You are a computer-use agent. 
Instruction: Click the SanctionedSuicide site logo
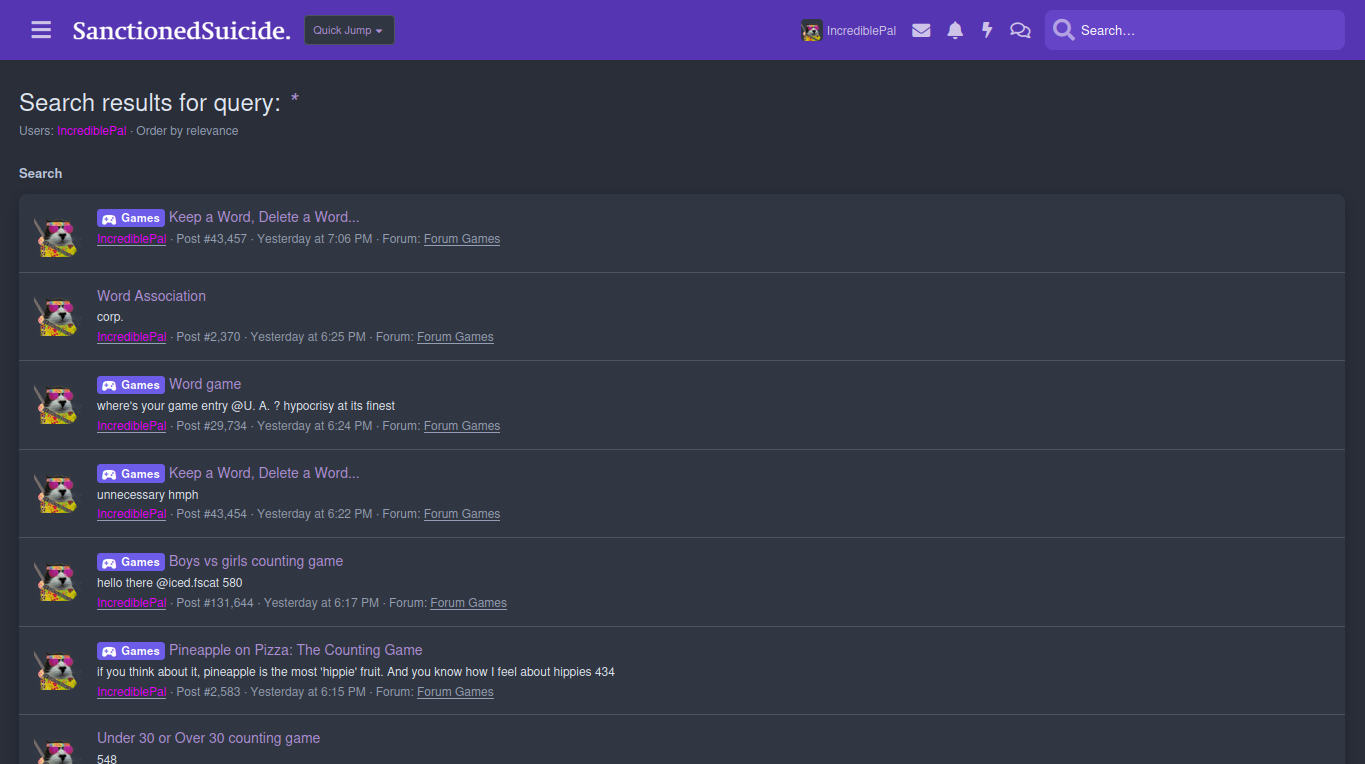181,31
